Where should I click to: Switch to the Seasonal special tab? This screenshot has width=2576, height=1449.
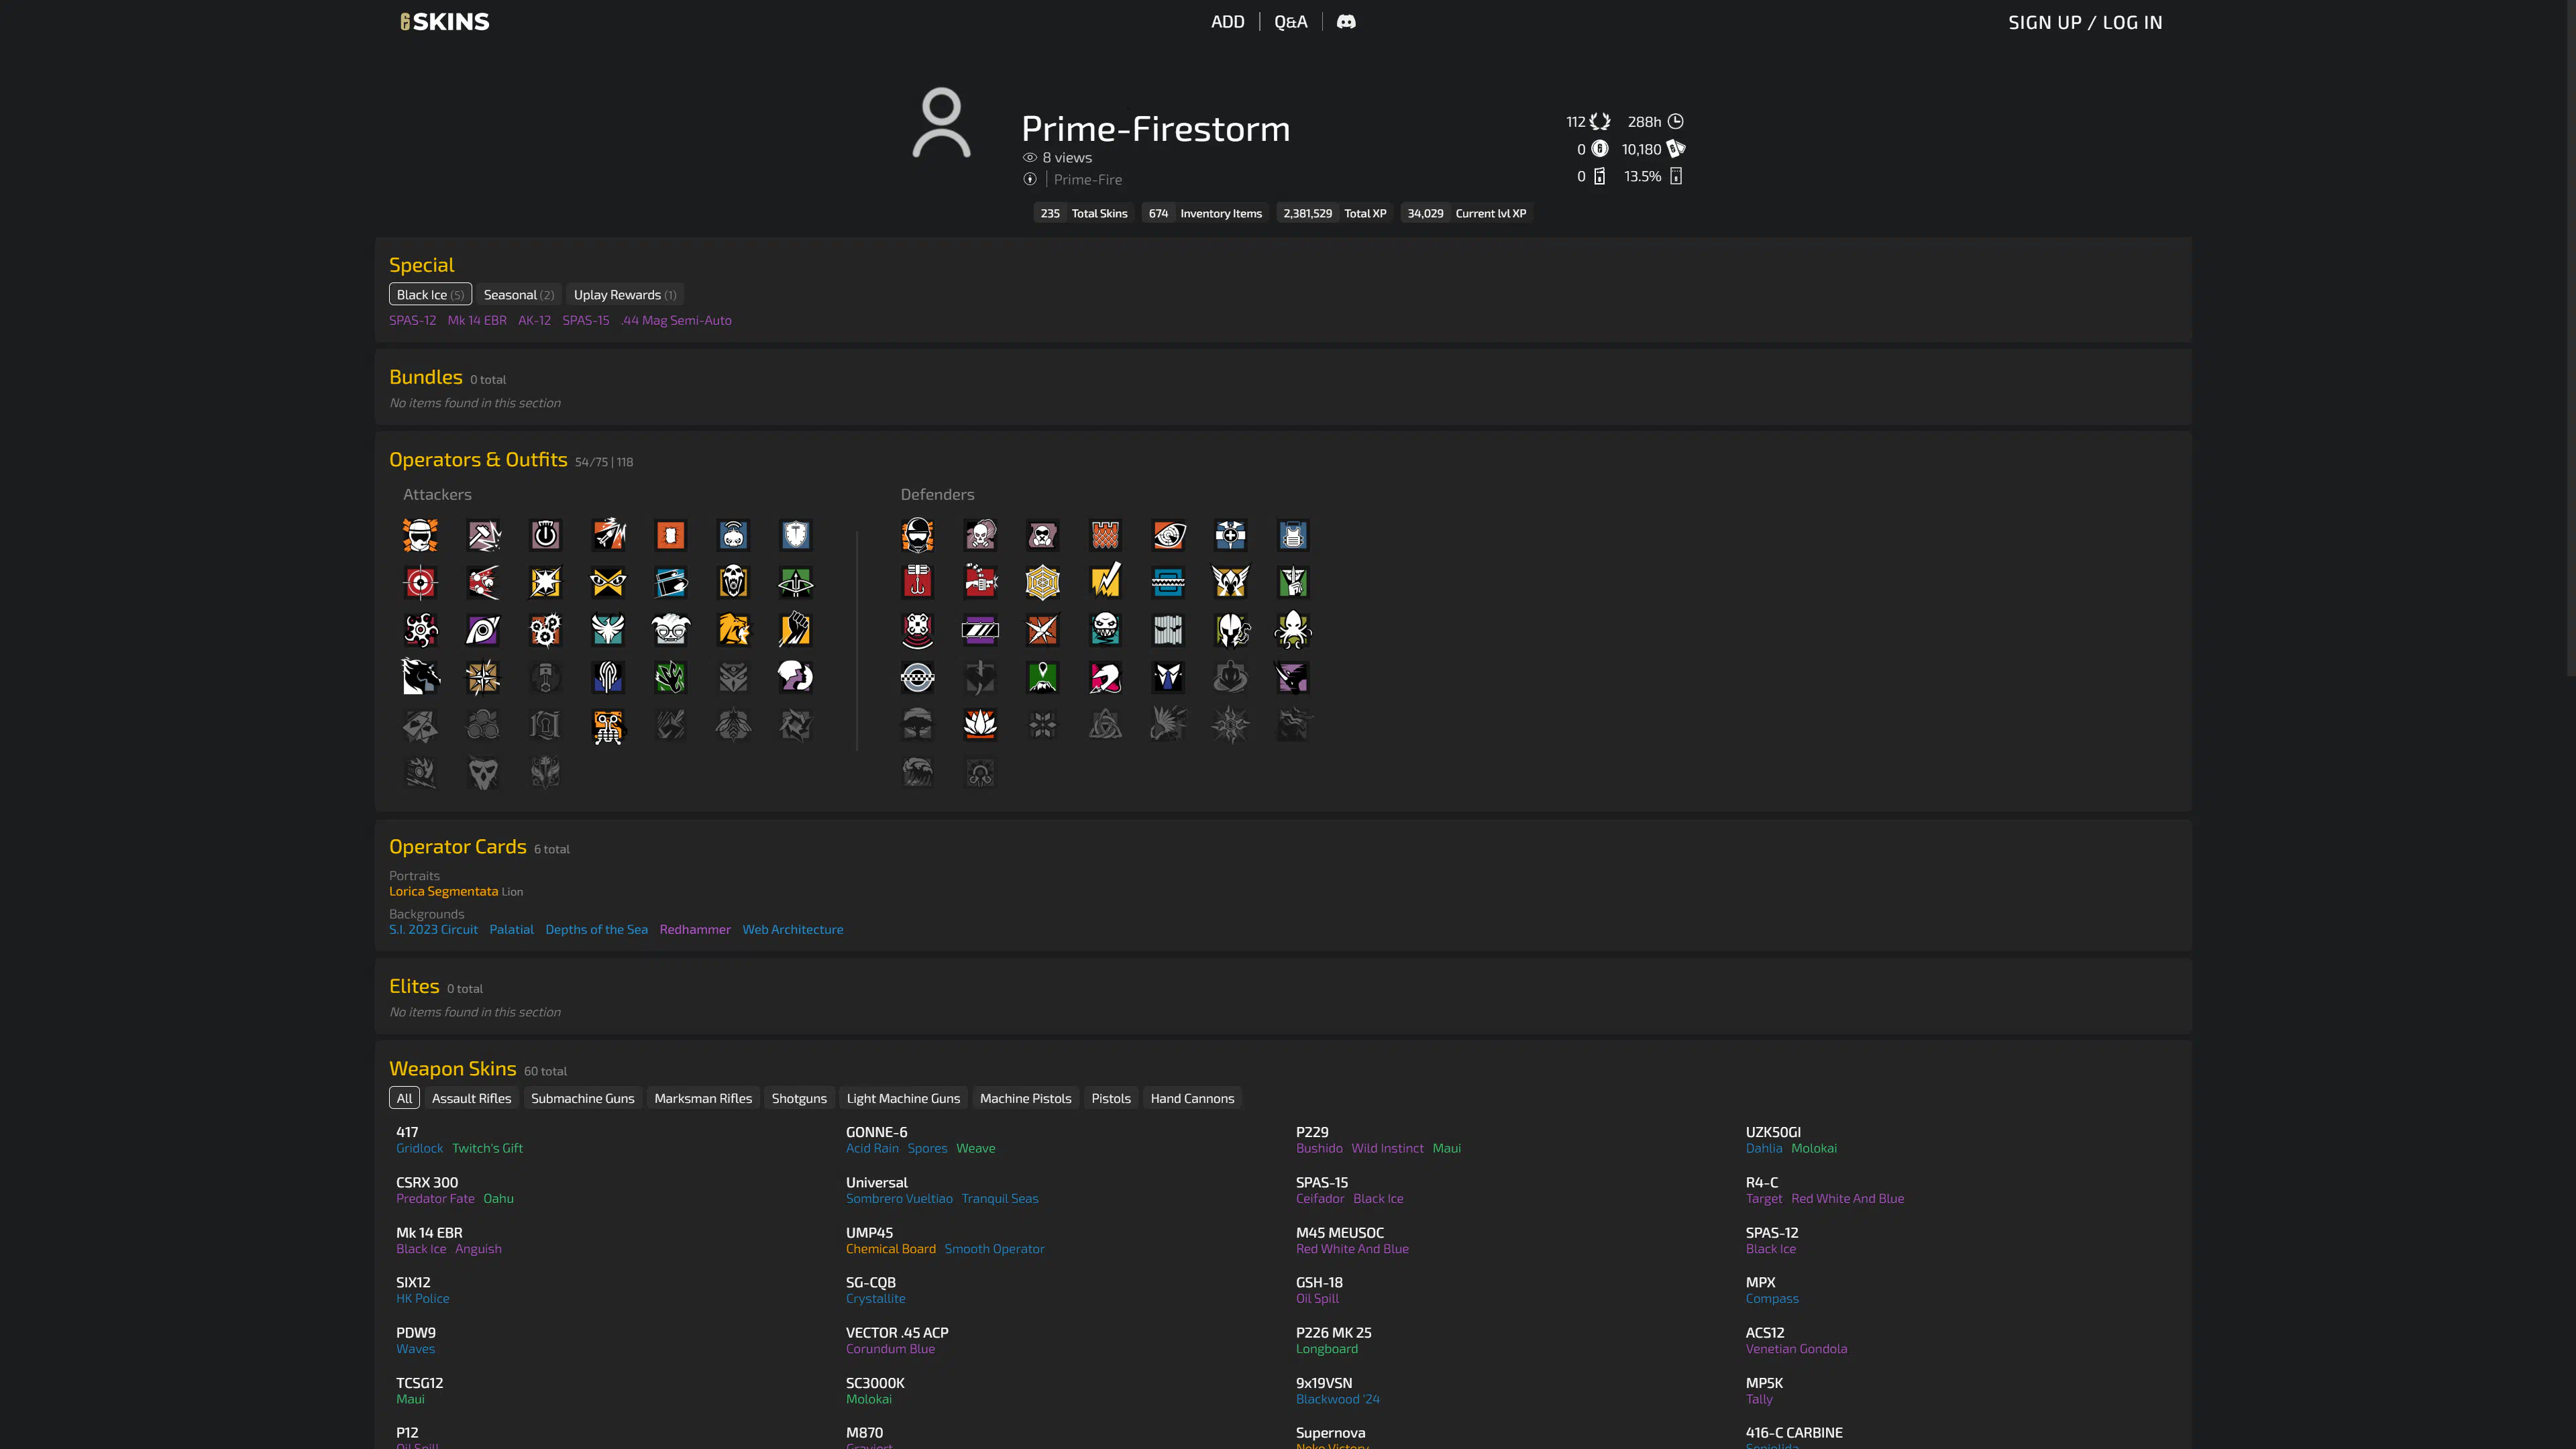[518, 294]
